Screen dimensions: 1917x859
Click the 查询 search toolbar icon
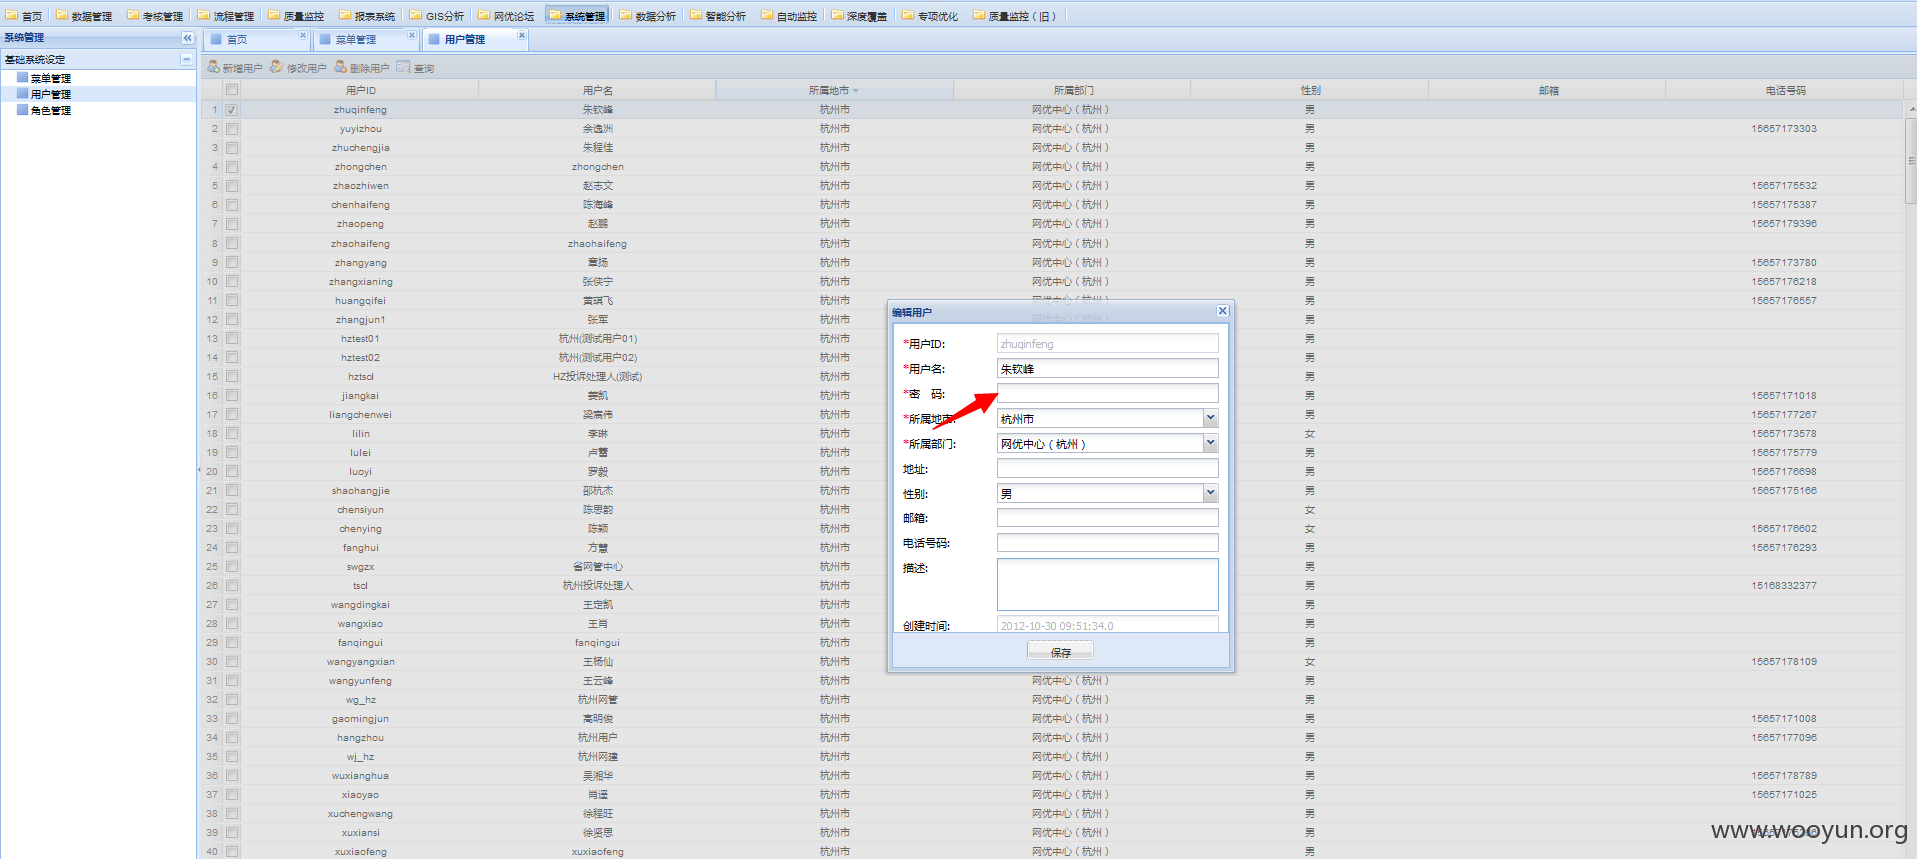(403, 67)
